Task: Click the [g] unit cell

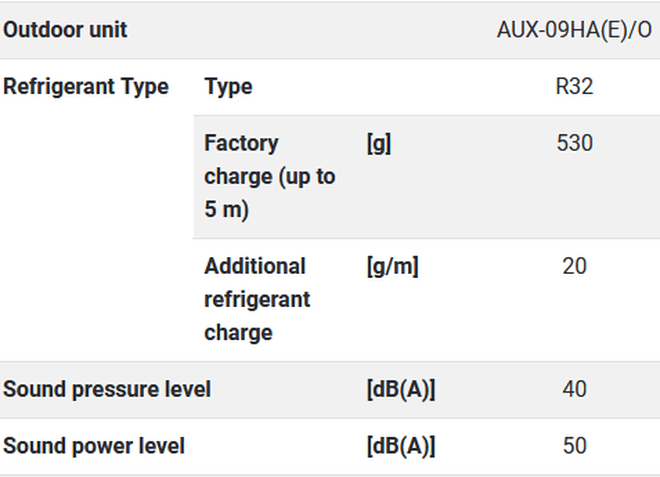Action: (x=379, y=144)
